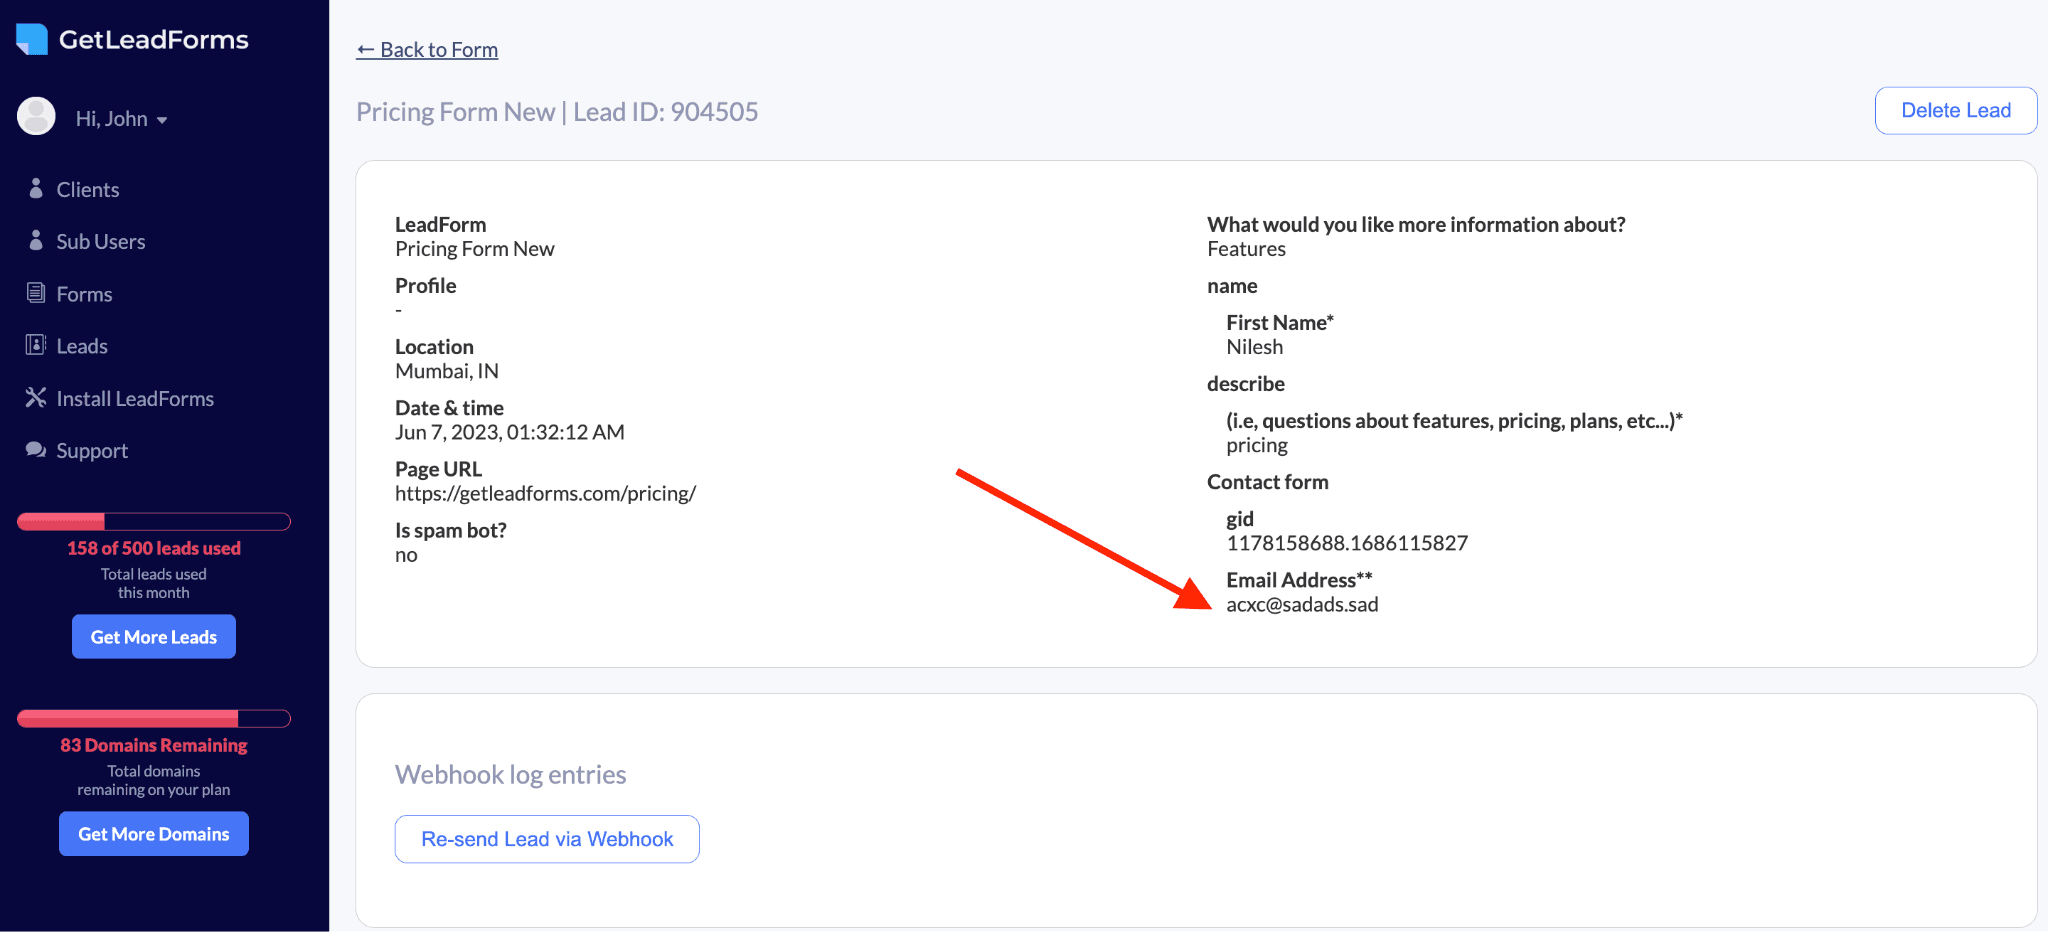The height and width of the screenshot is (932, 2048).
Task: Click the leads usage progress bar
Action: coord(153,521)
